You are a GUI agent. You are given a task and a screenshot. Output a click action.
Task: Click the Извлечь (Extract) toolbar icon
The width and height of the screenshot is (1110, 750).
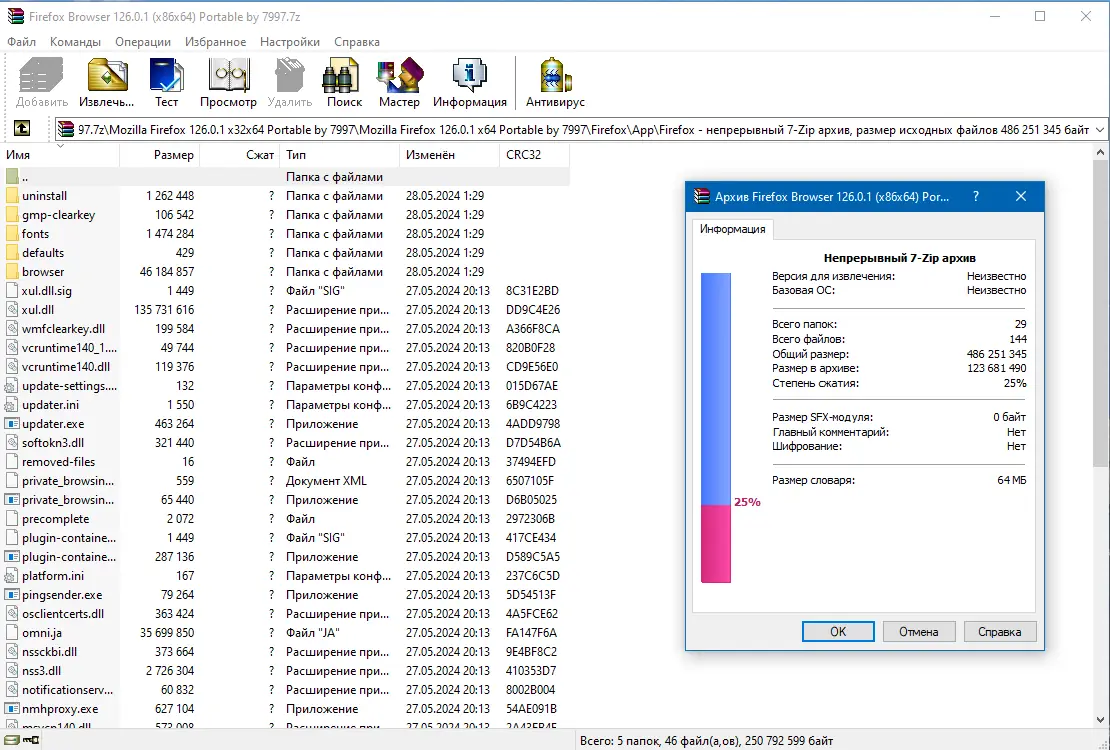click(x=107, y=83)
